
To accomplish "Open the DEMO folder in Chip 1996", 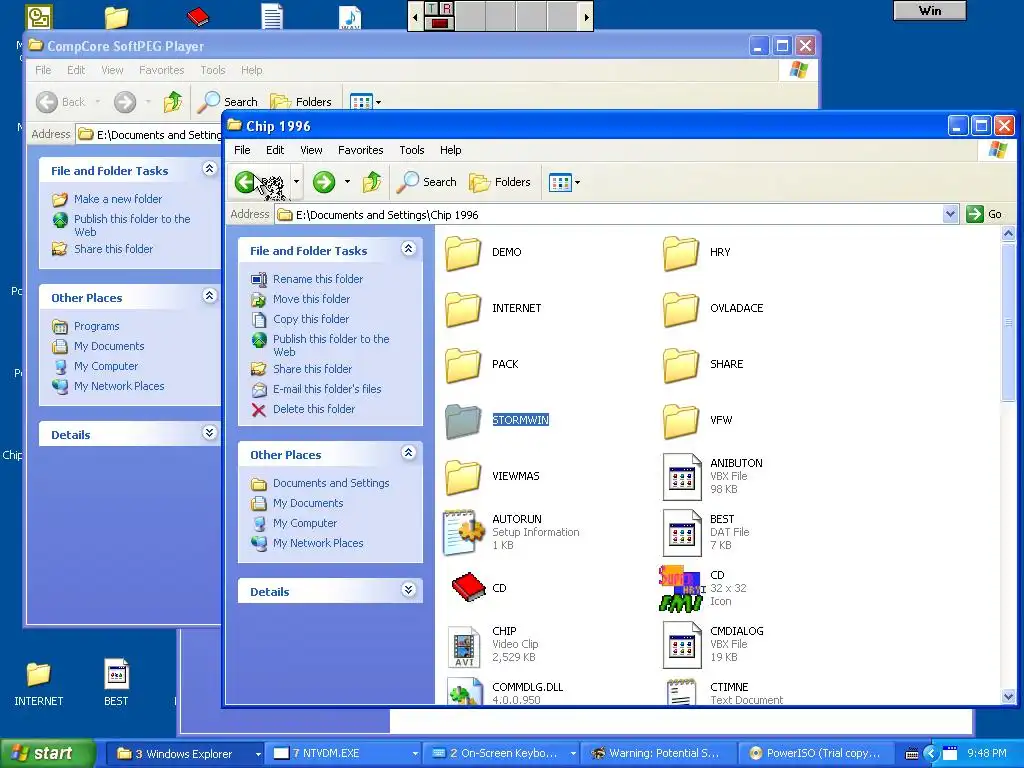I will tap(483, 253).
